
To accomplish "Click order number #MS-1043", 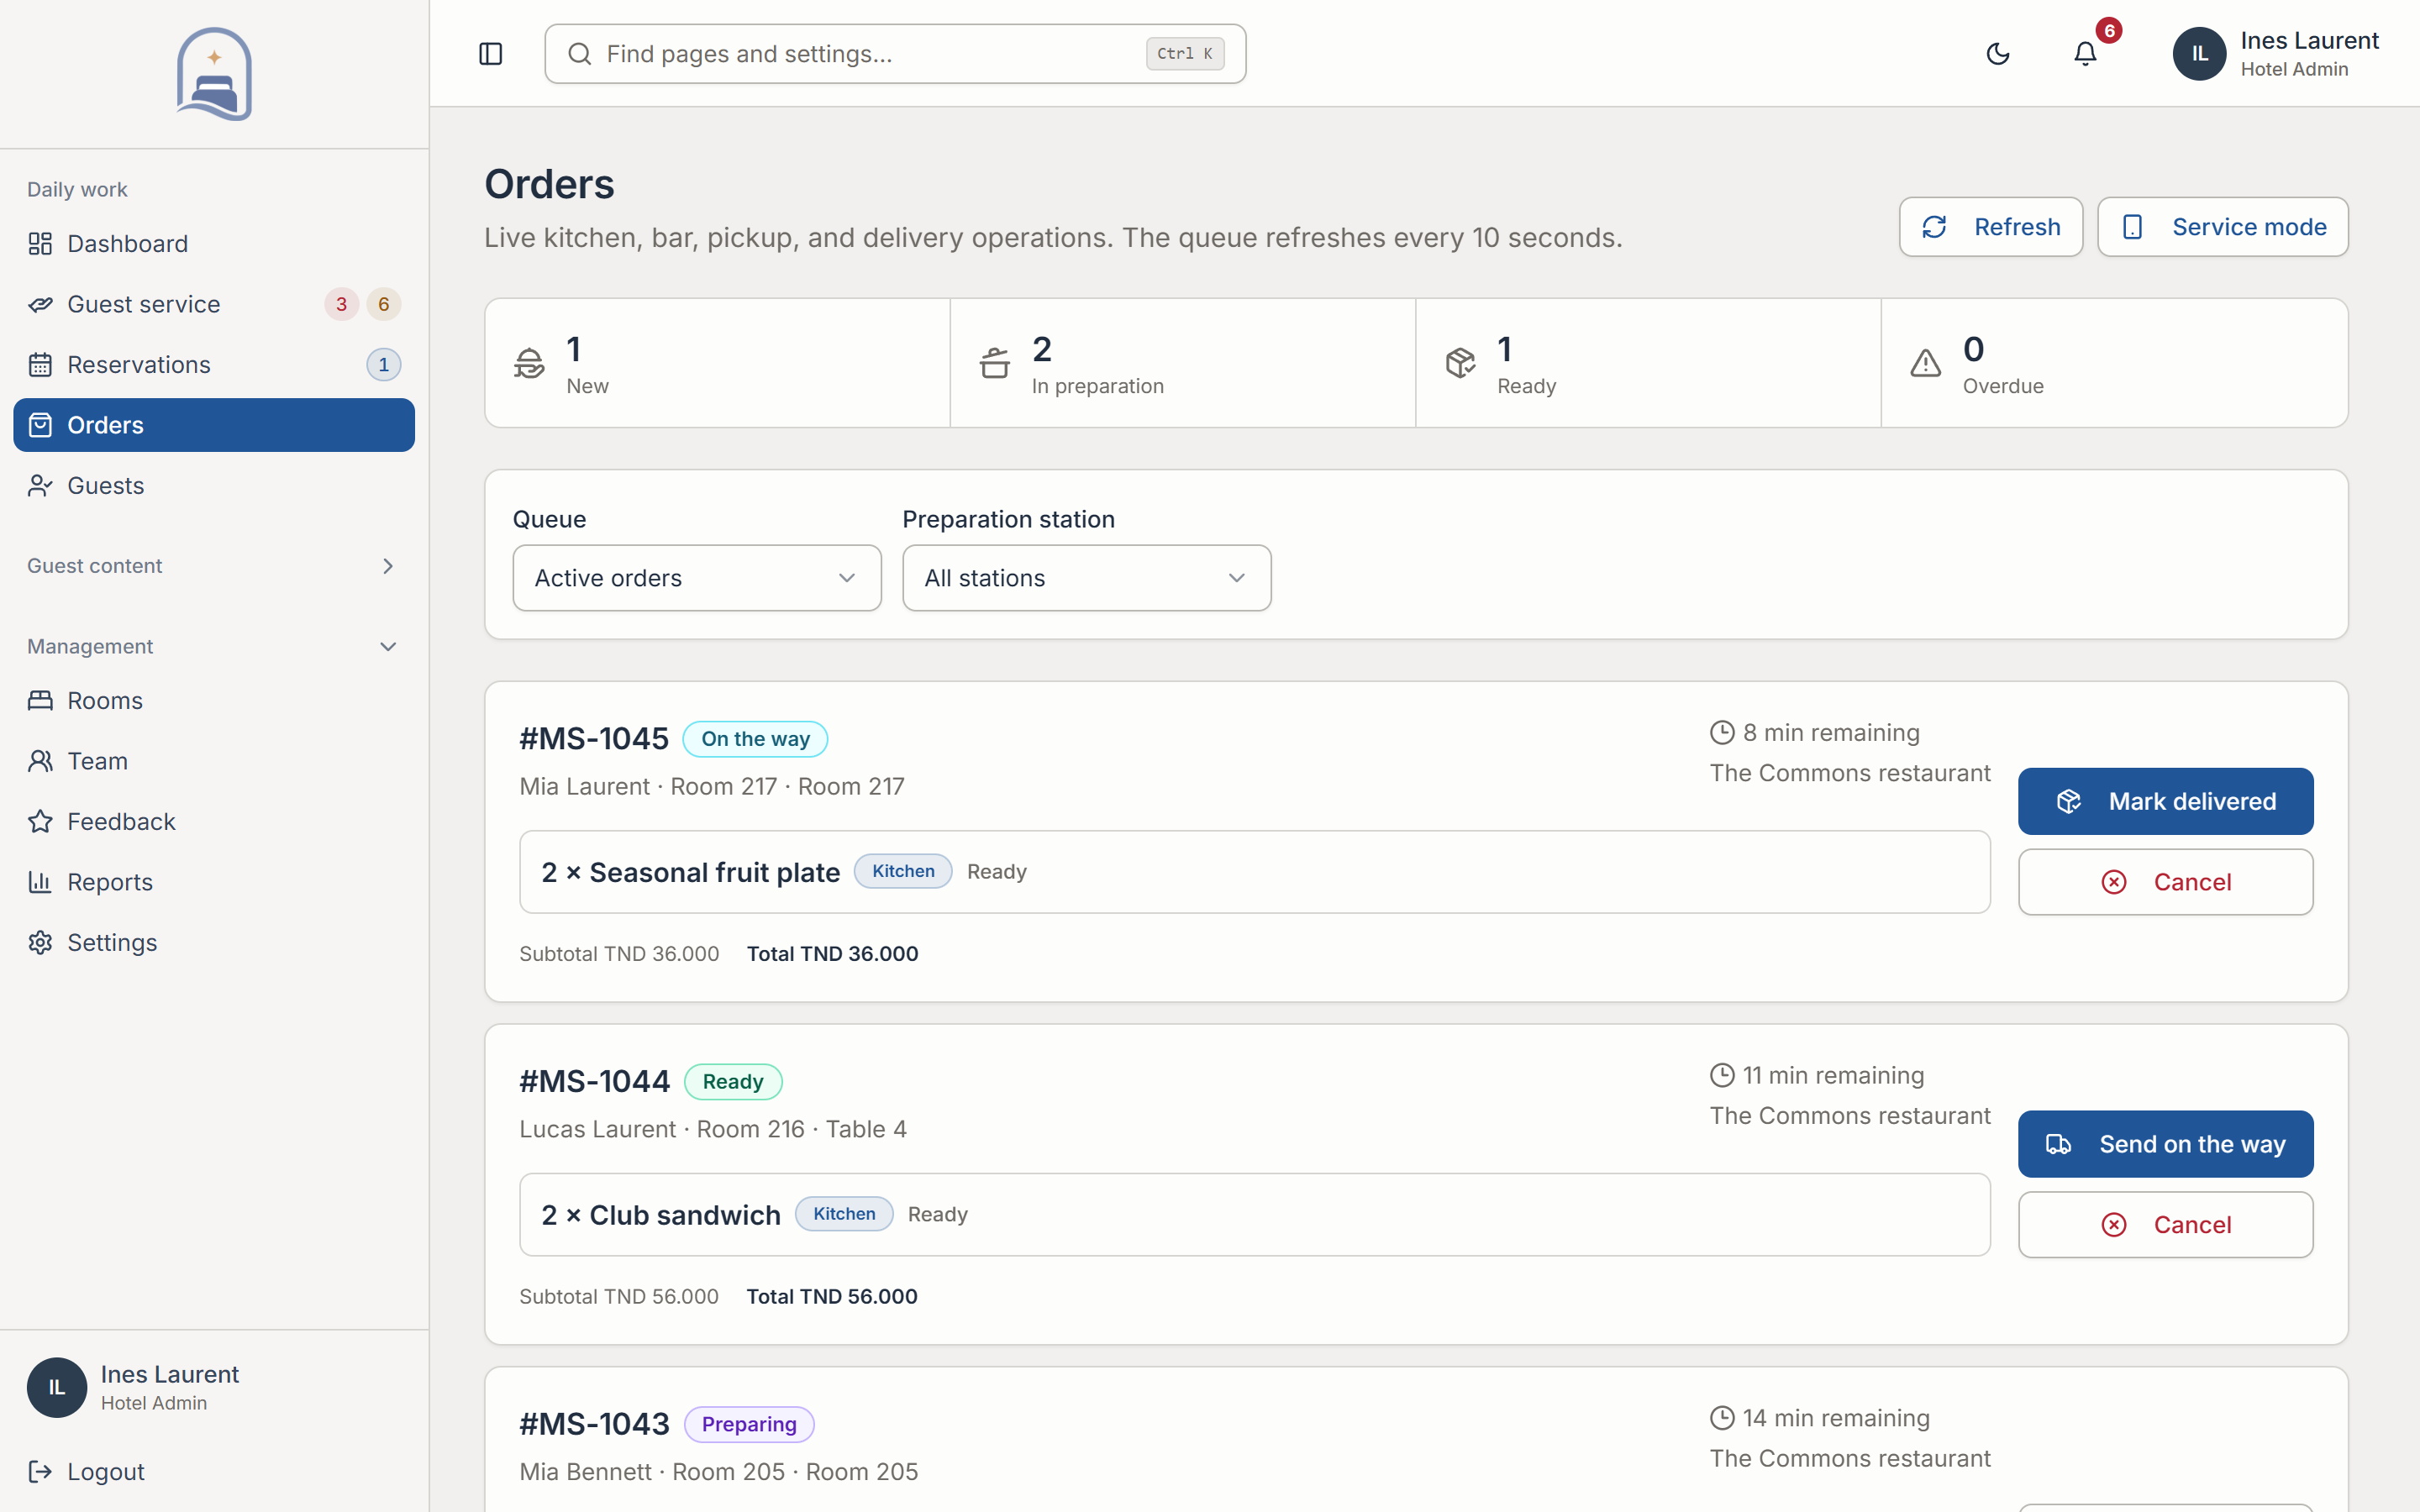I will click(x=594, y=1424).
